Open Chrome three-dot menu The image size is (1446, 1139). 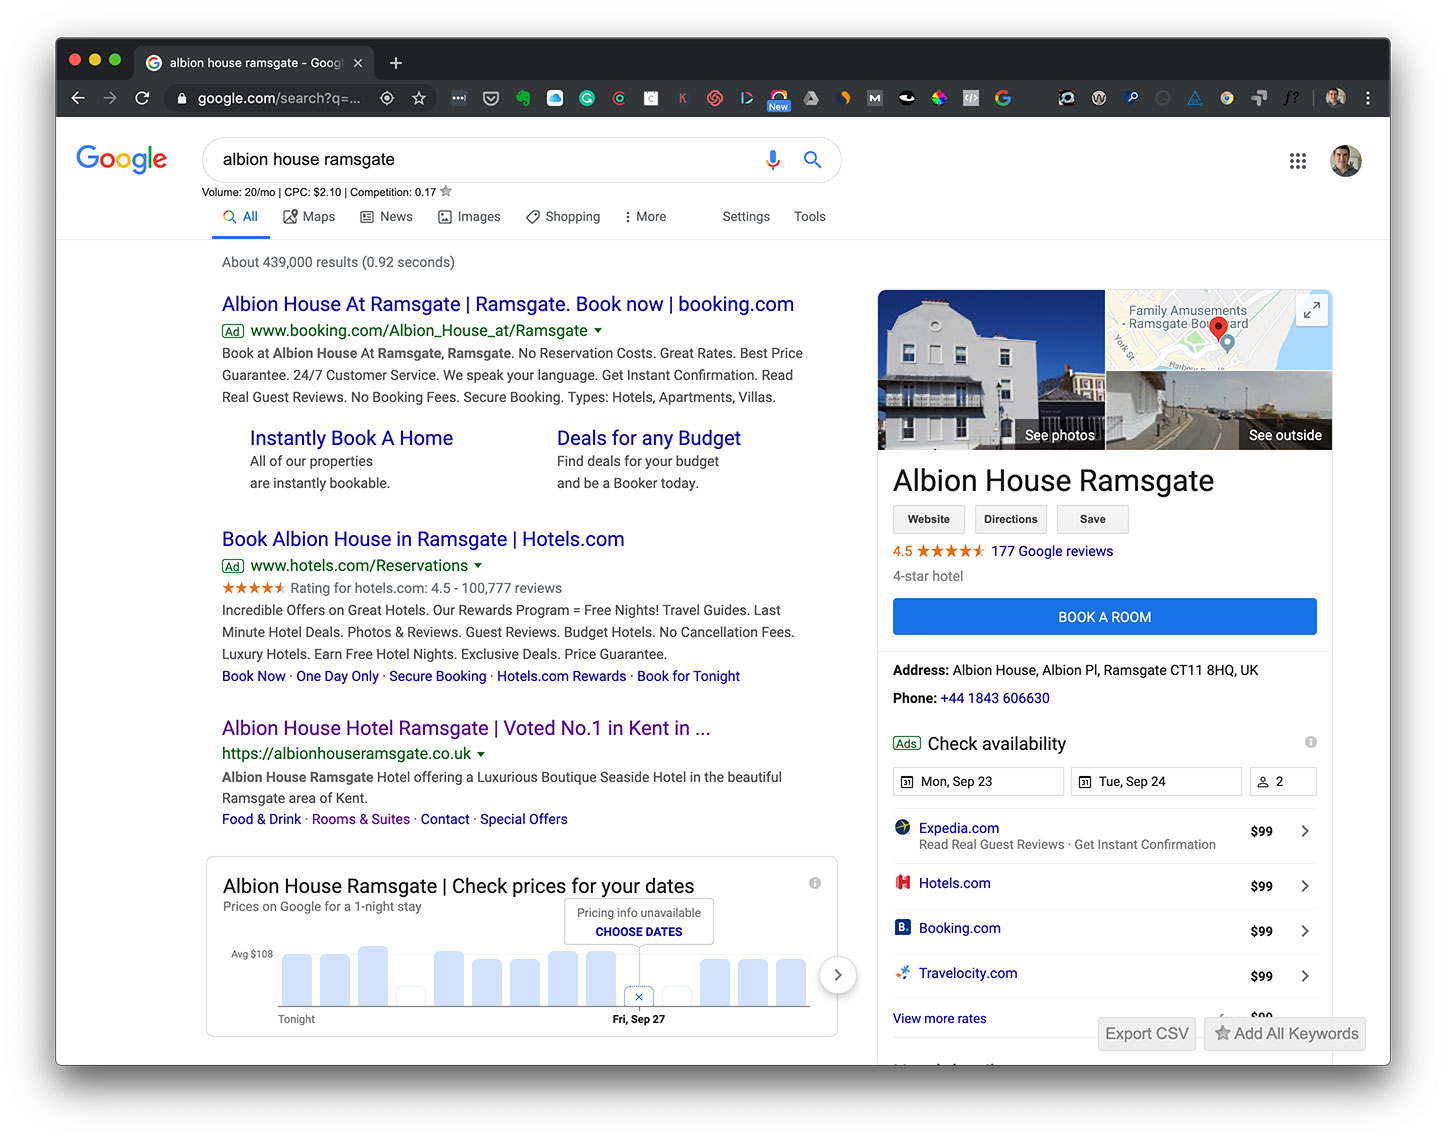click(x=1368, y=98)
